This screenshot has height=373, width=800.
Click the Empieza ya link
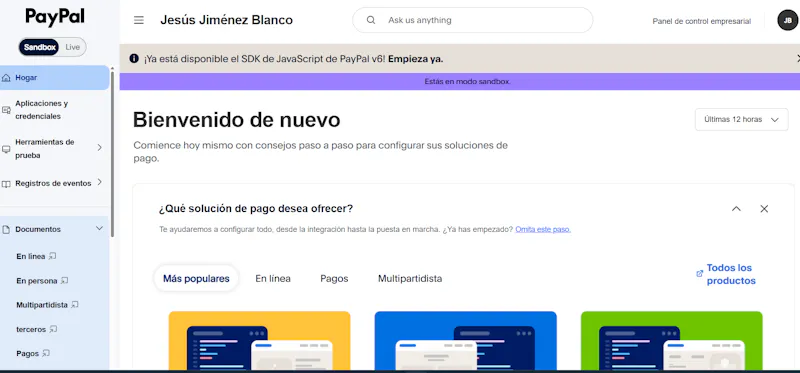click(x=415, y=59)
